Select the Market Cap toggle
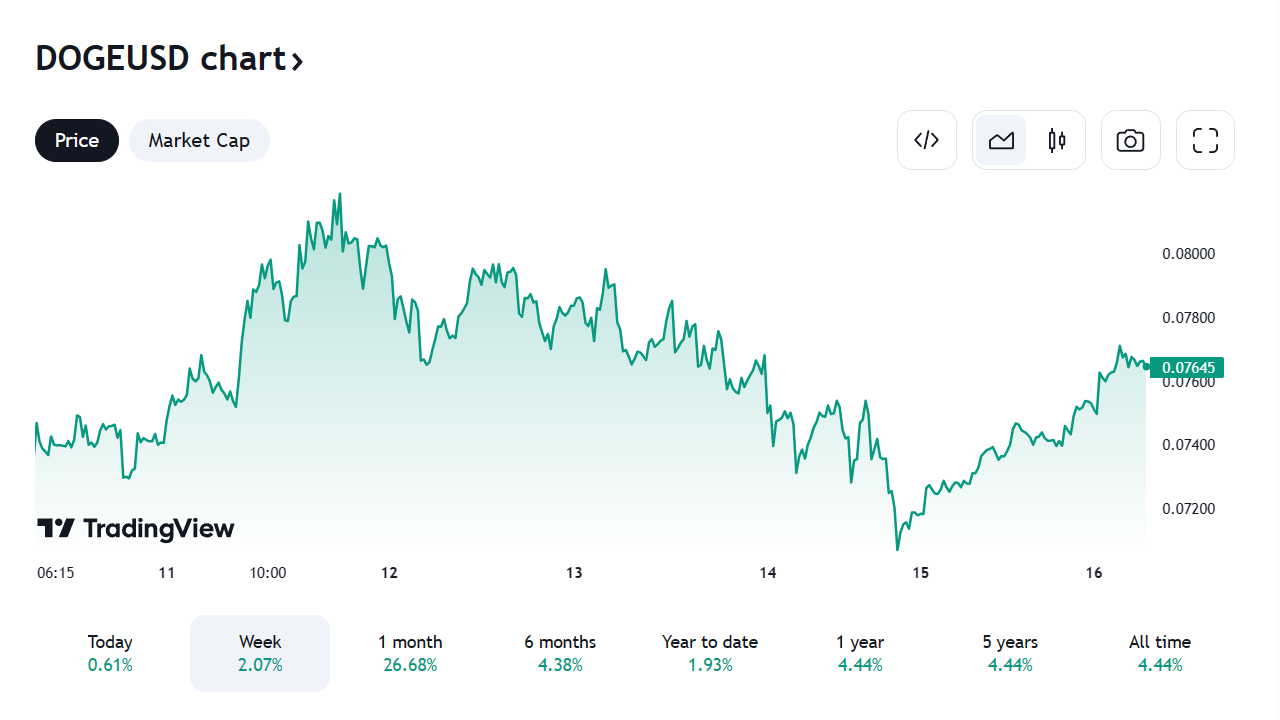This screenshot has height=720, width=1280. pyautogui.click(x=199, y=140)
